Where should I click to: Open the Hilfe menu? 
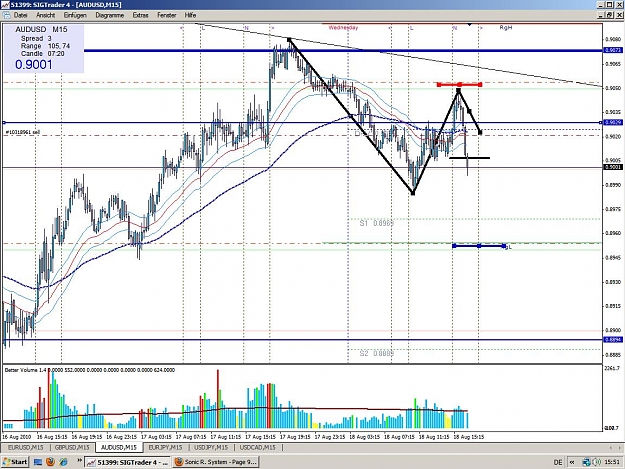[190, 15]
